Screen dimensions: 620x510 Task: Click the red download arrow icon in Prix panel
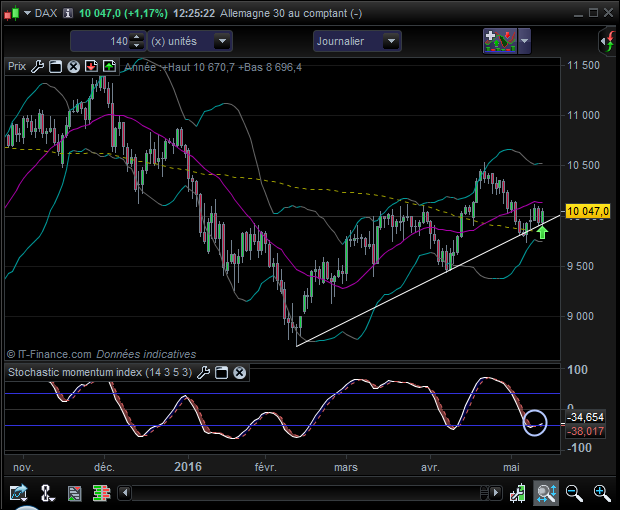coord(91,67)
